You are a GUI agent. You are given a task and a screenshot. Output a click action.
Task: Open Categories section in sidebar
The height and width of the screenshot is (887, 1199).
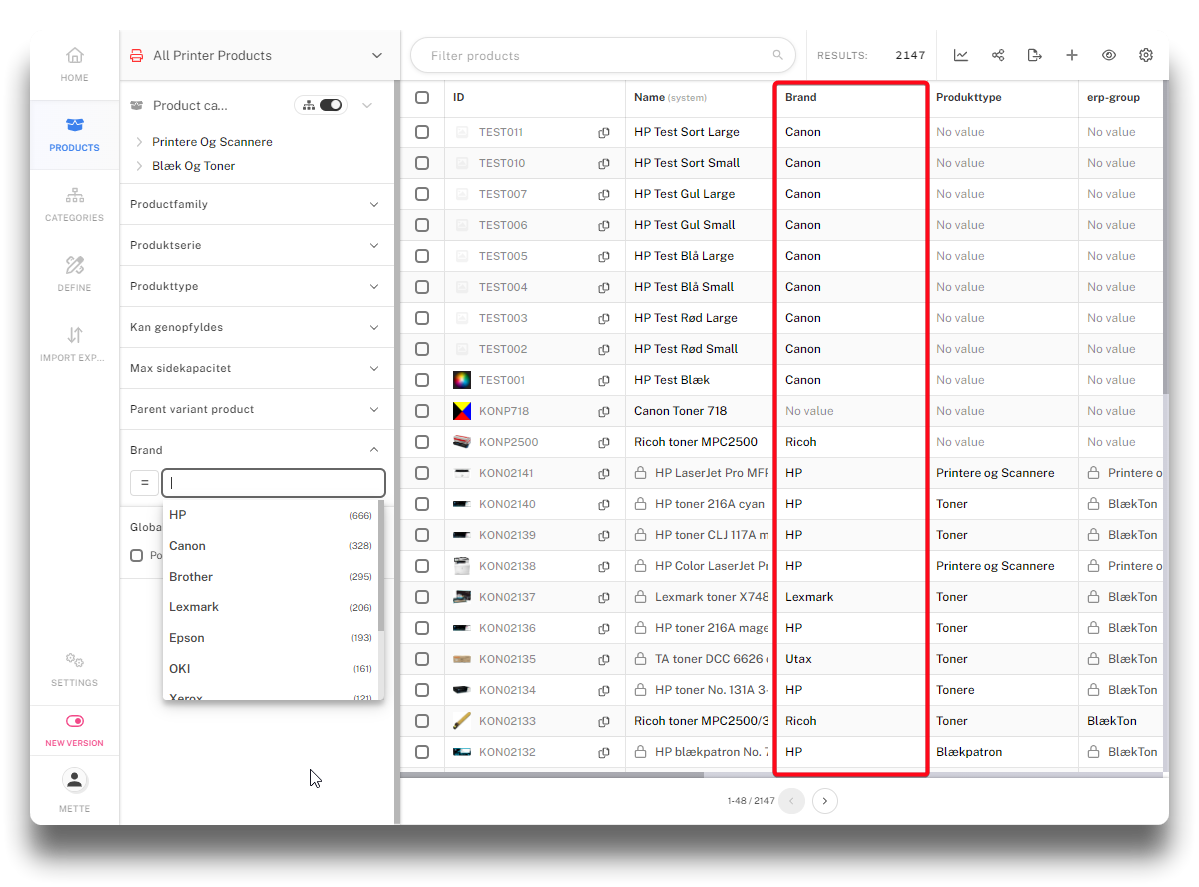74,205
